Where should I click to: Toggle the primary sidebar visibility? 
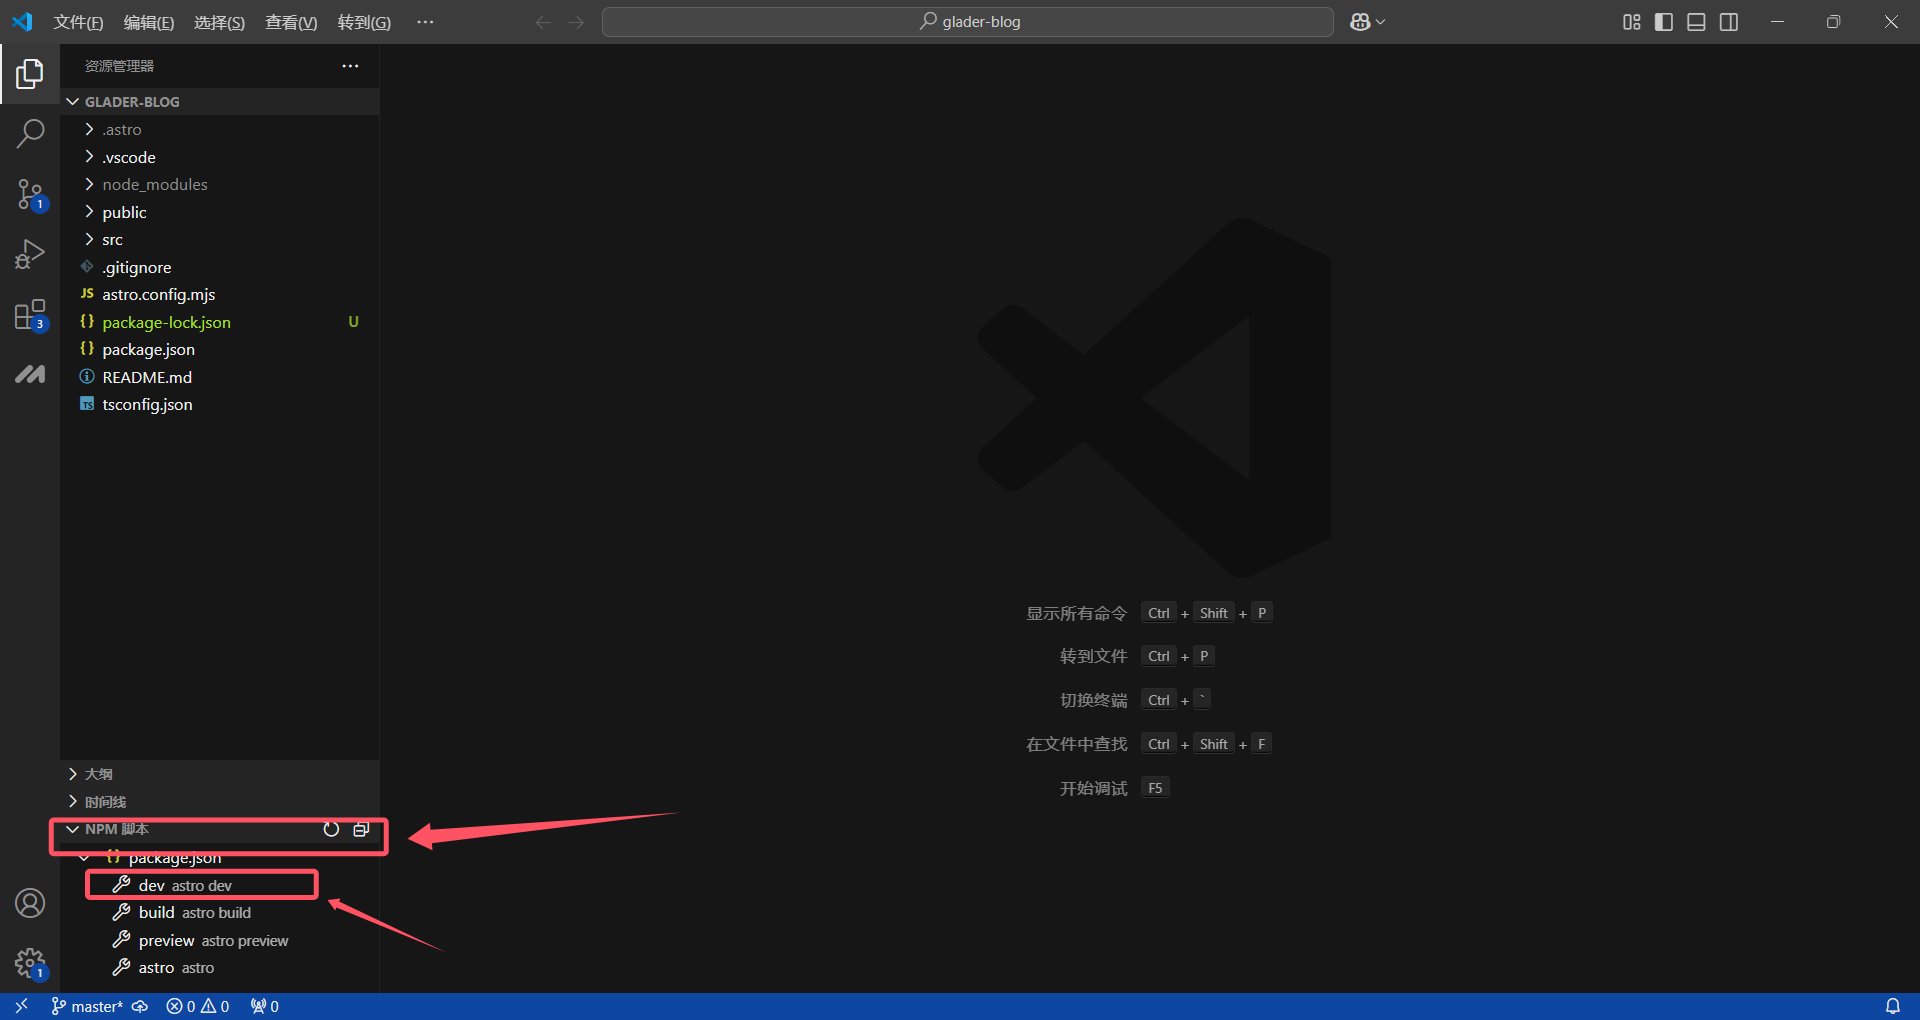[1664, 22]
